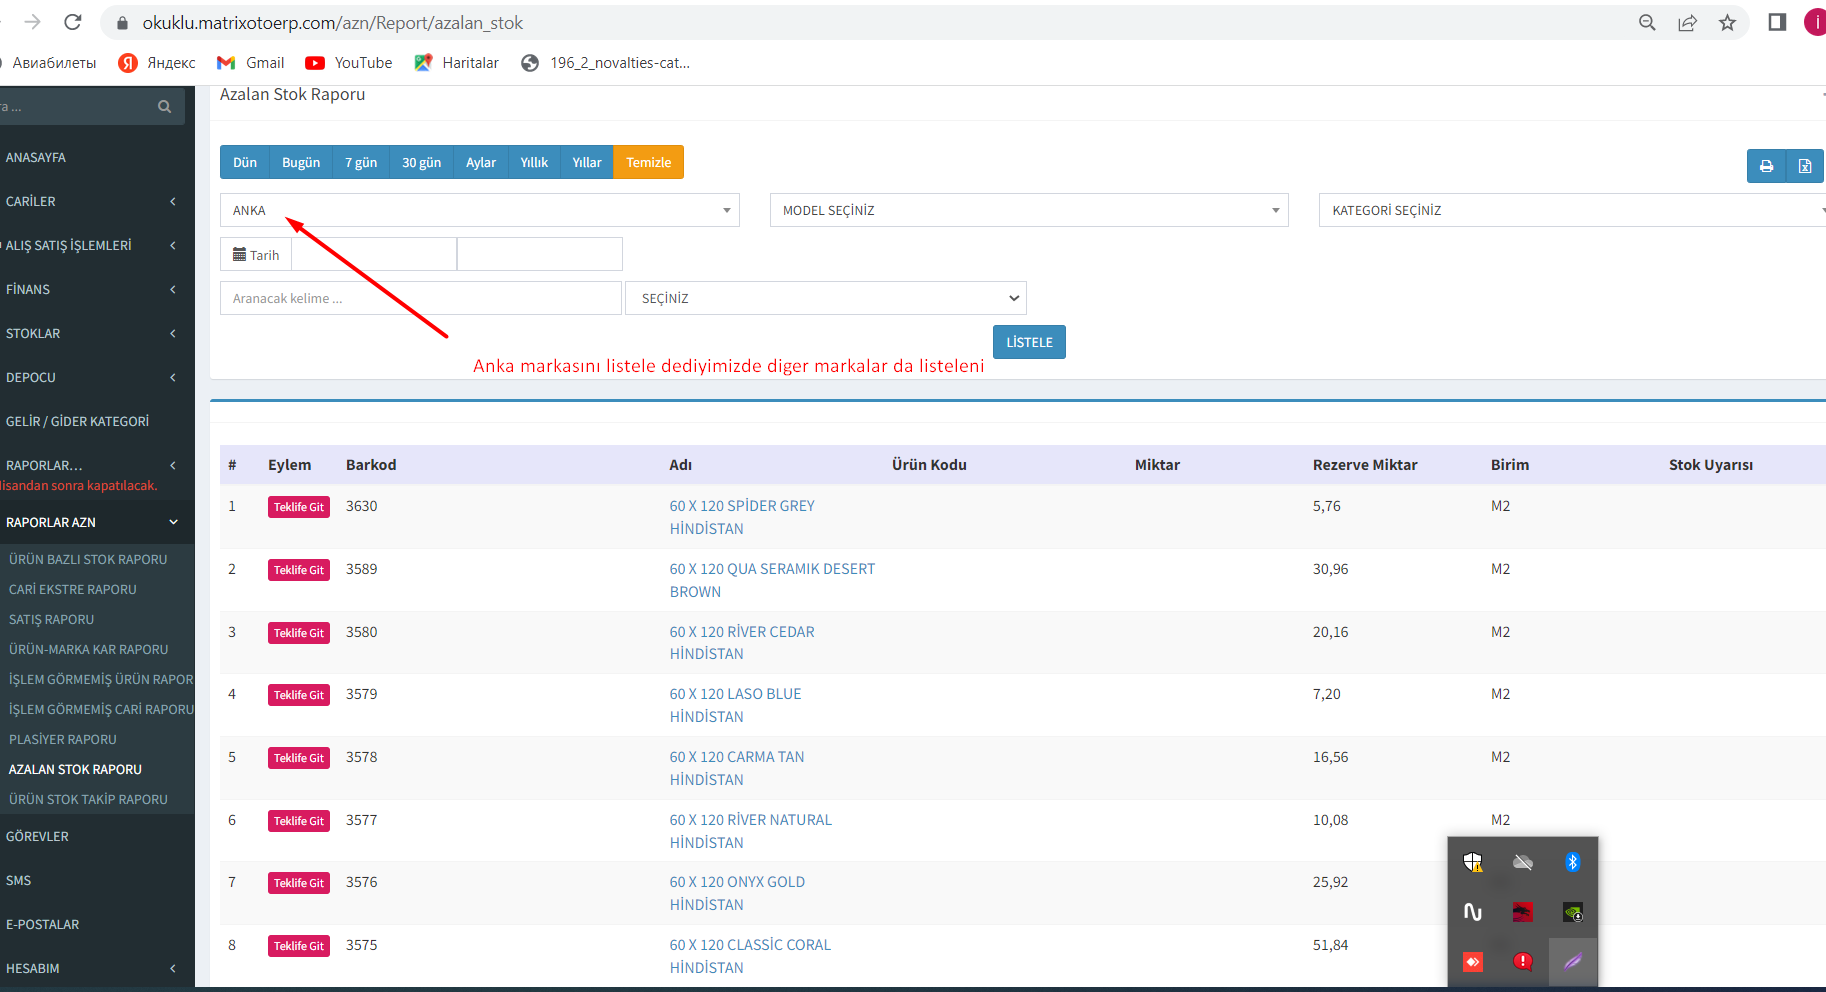Open the YouTube bookmark
This screenshot has width=1826, height=992.
coord(349,63)
